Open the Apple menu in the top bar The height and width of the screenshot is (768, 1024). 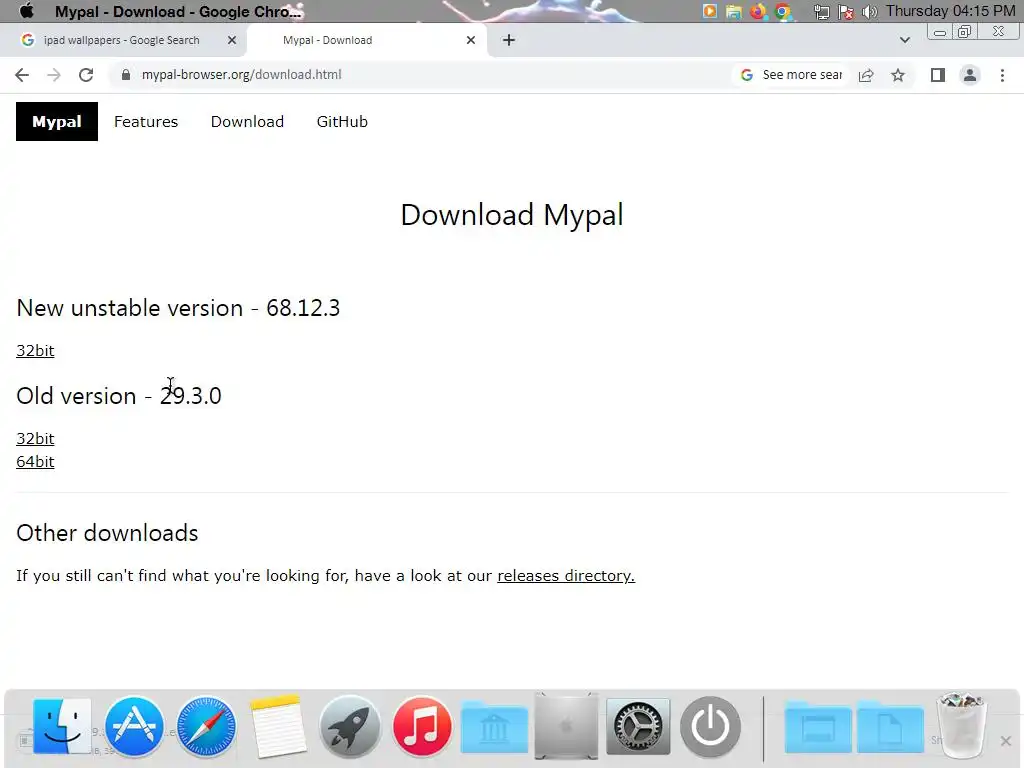pos(27,11)
